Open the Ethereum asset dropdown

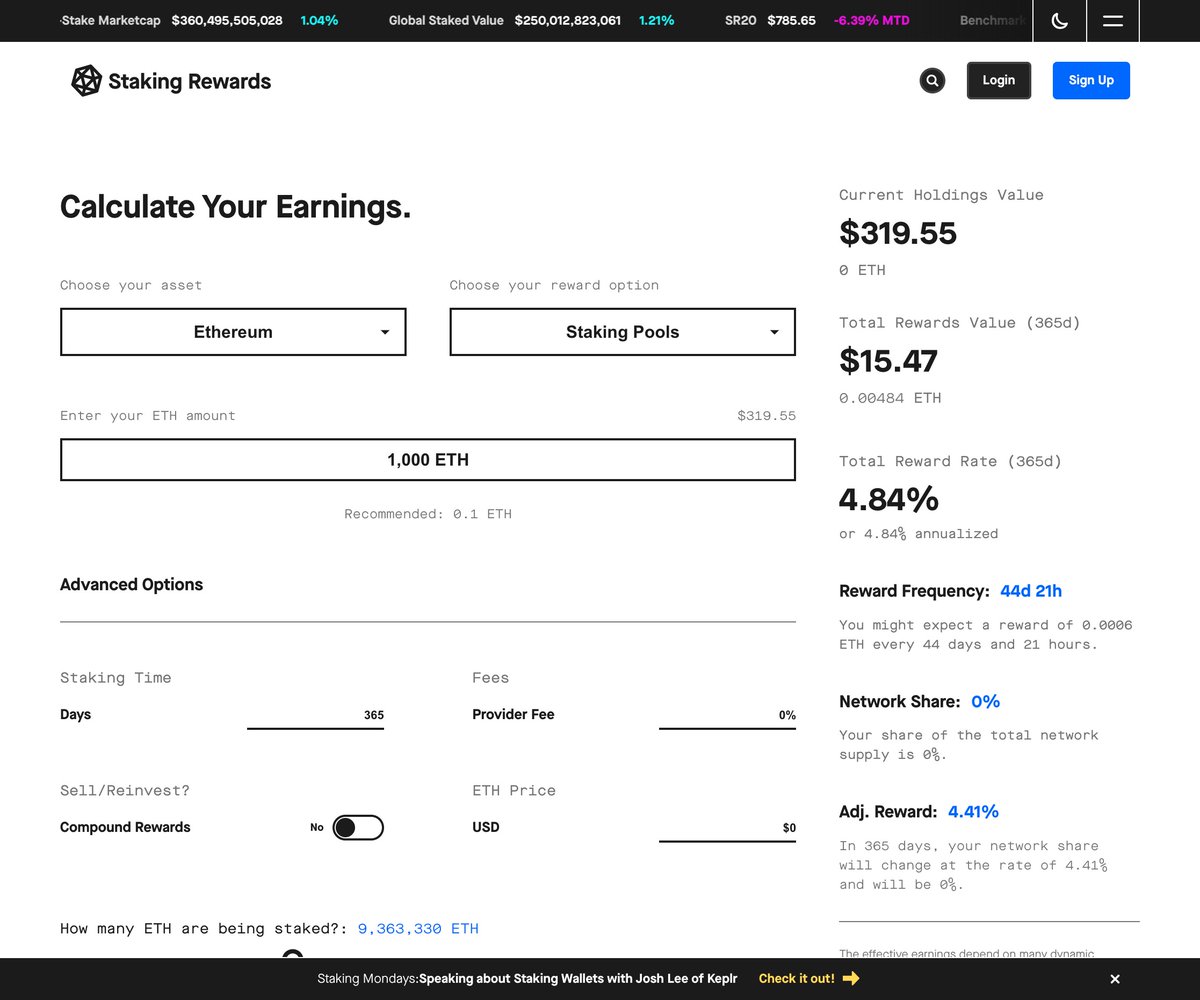(233, 332)
